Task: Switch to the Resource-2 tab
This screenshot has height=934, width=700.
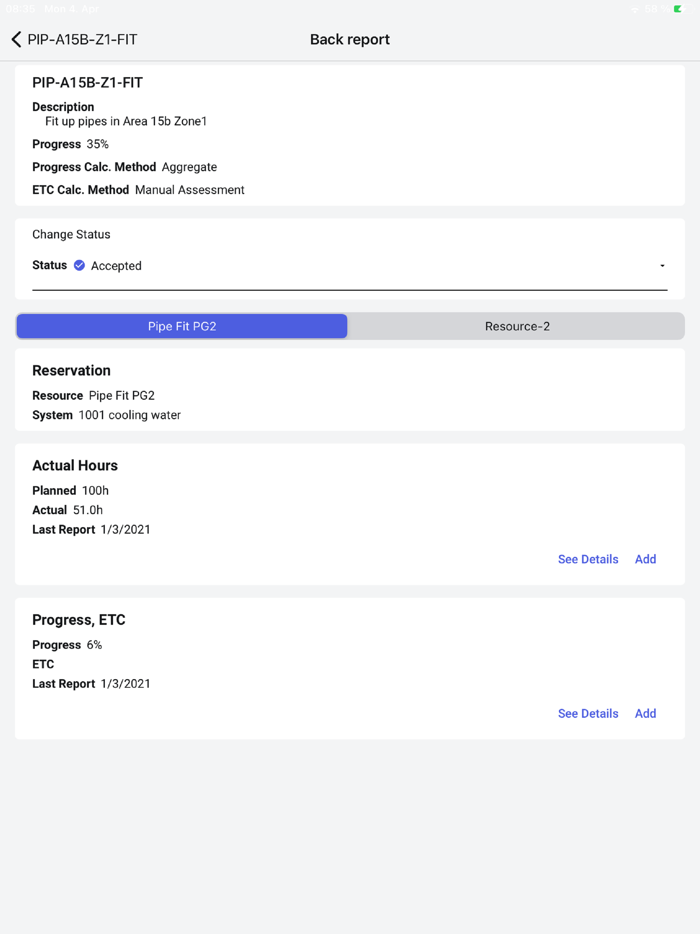Action: coord(517,326)
